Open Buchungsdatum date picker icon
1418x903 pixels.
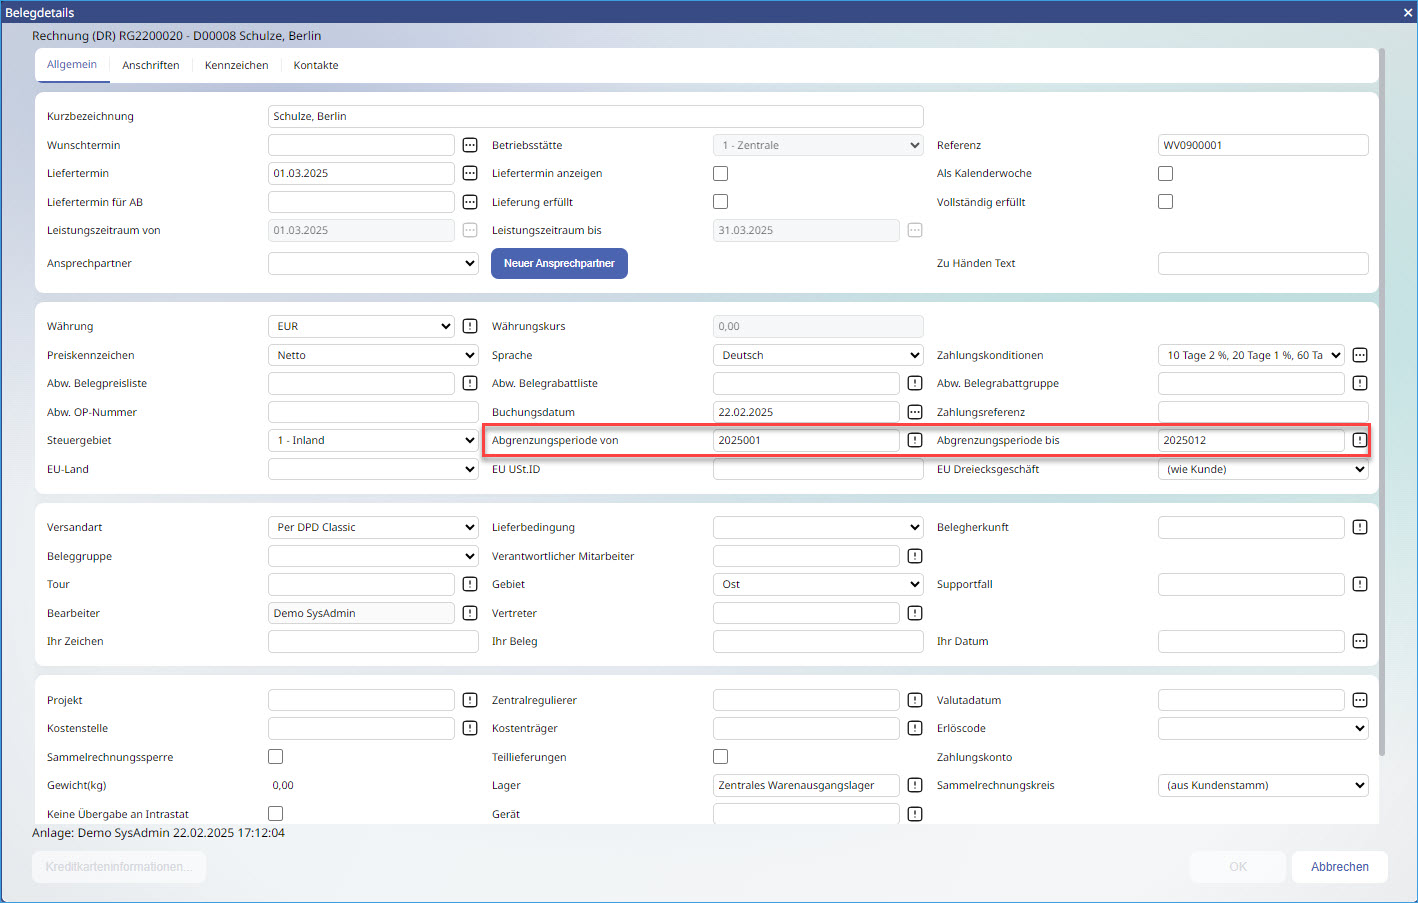point(915,412)
